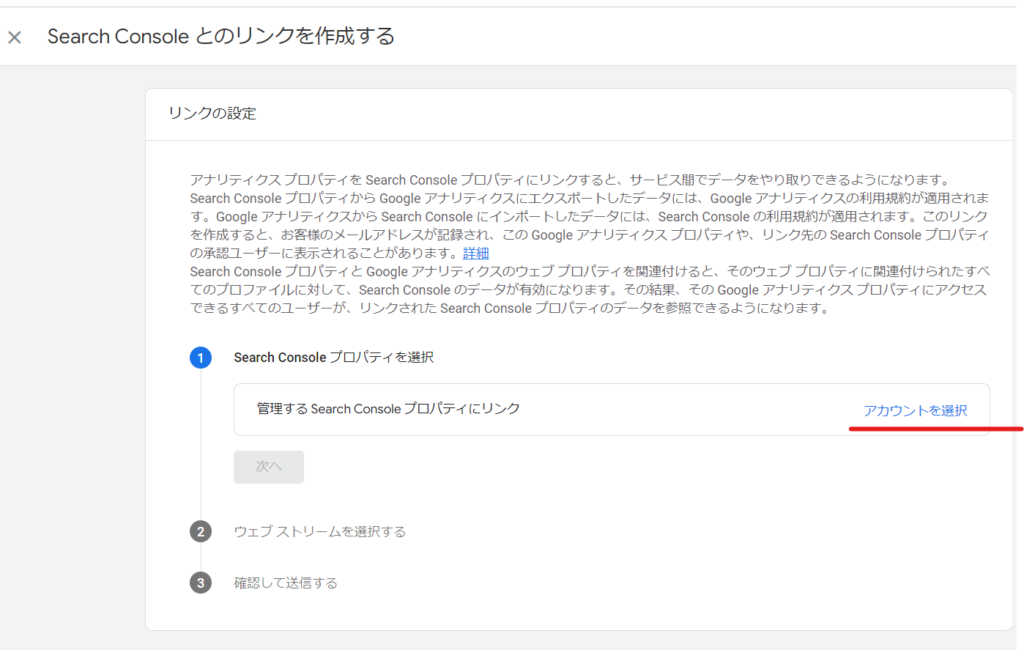Click the リンクの設定 card heading

pos(212,113)
